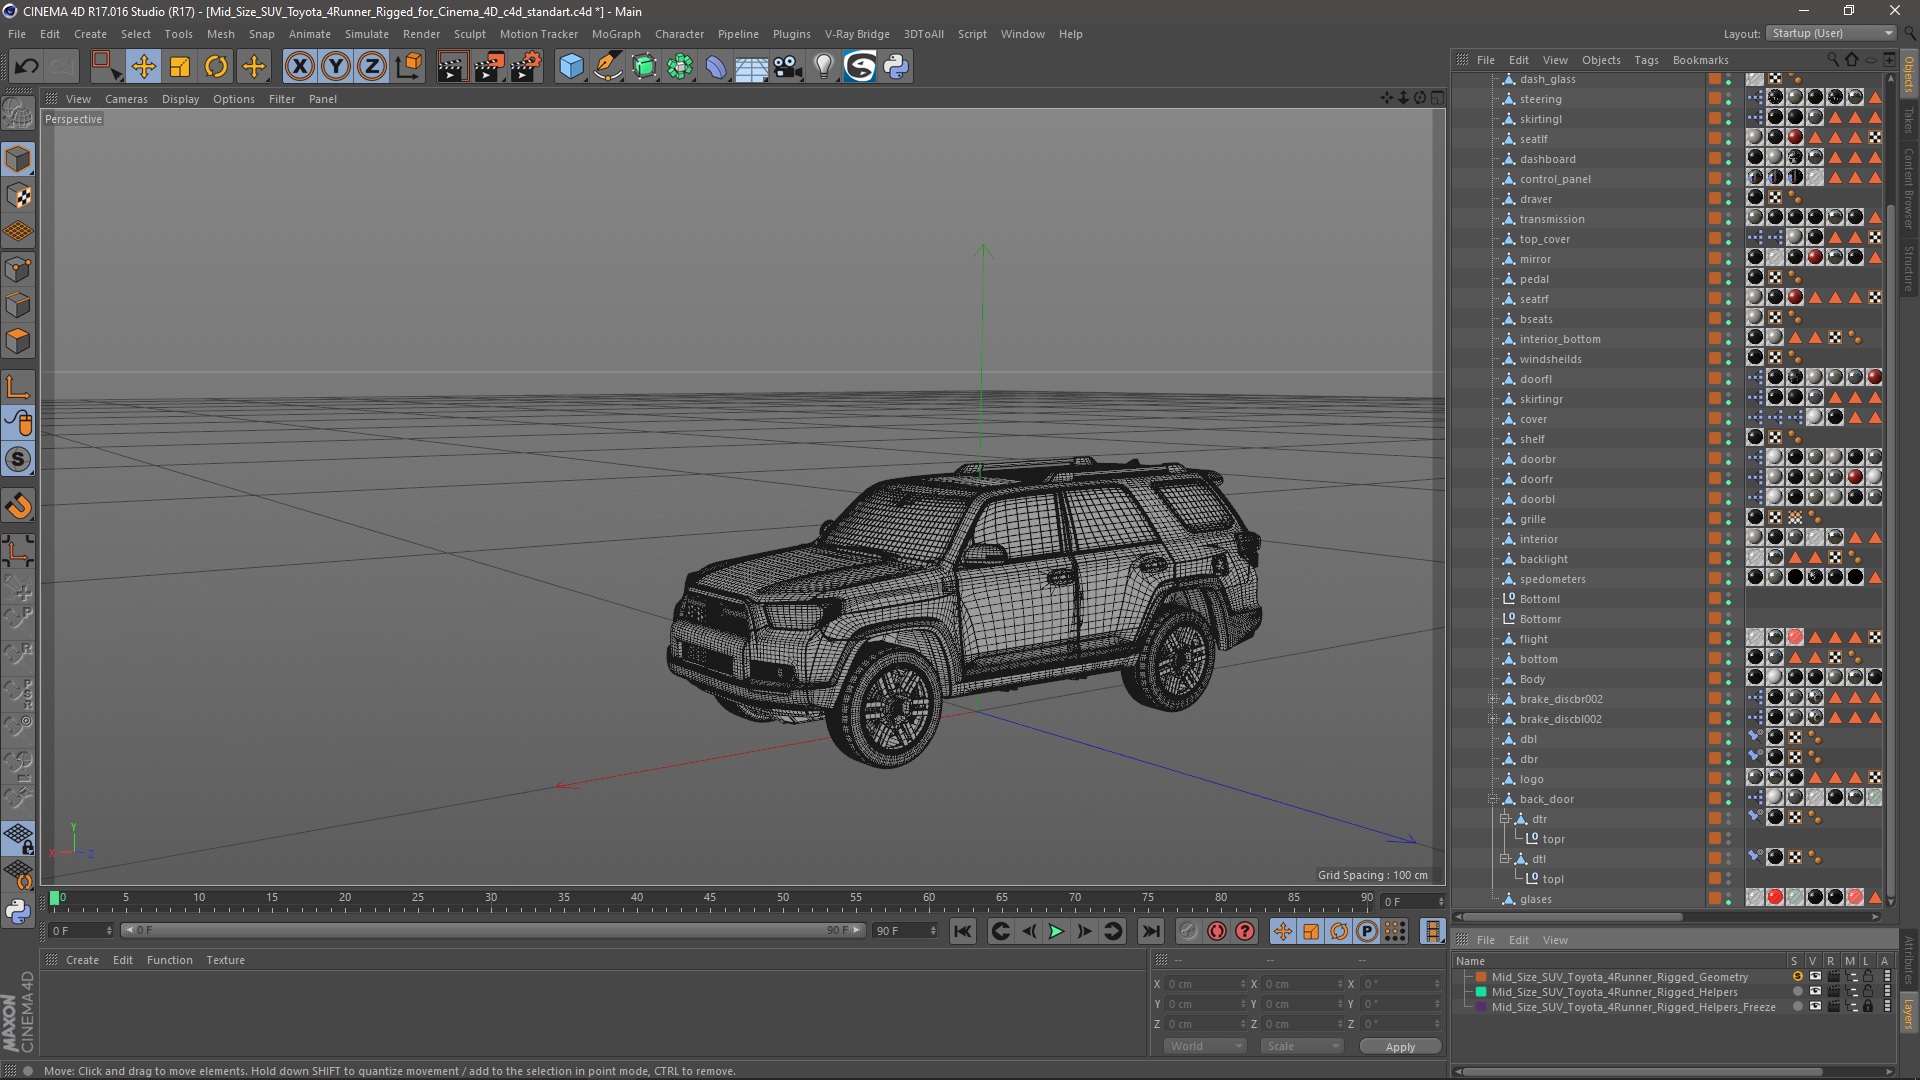Select the Scale tool in top toolbar
Viewport: 1920px width, 1080px height.
(x=180, y=67)
